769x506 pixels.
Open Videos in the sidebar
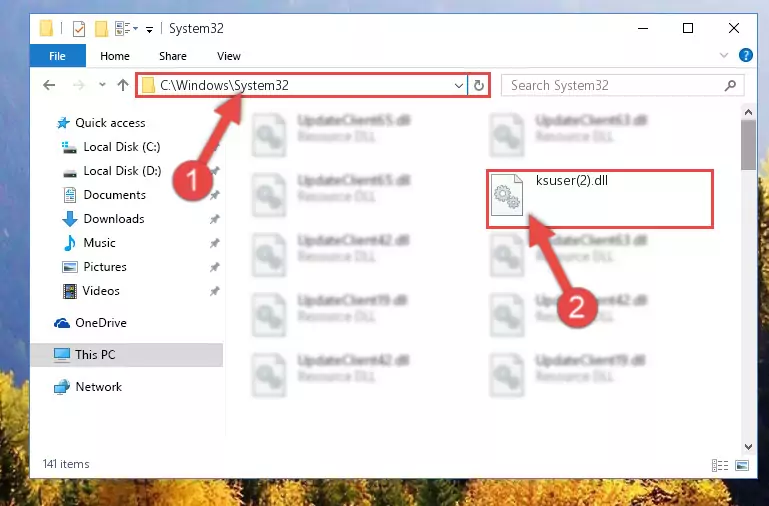click(x=101, y=291)
